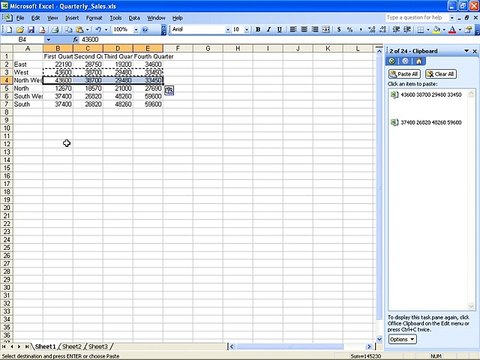Paste clipboard item 43600 38700 29480 33450
The image size is (480, 360).
428,95
